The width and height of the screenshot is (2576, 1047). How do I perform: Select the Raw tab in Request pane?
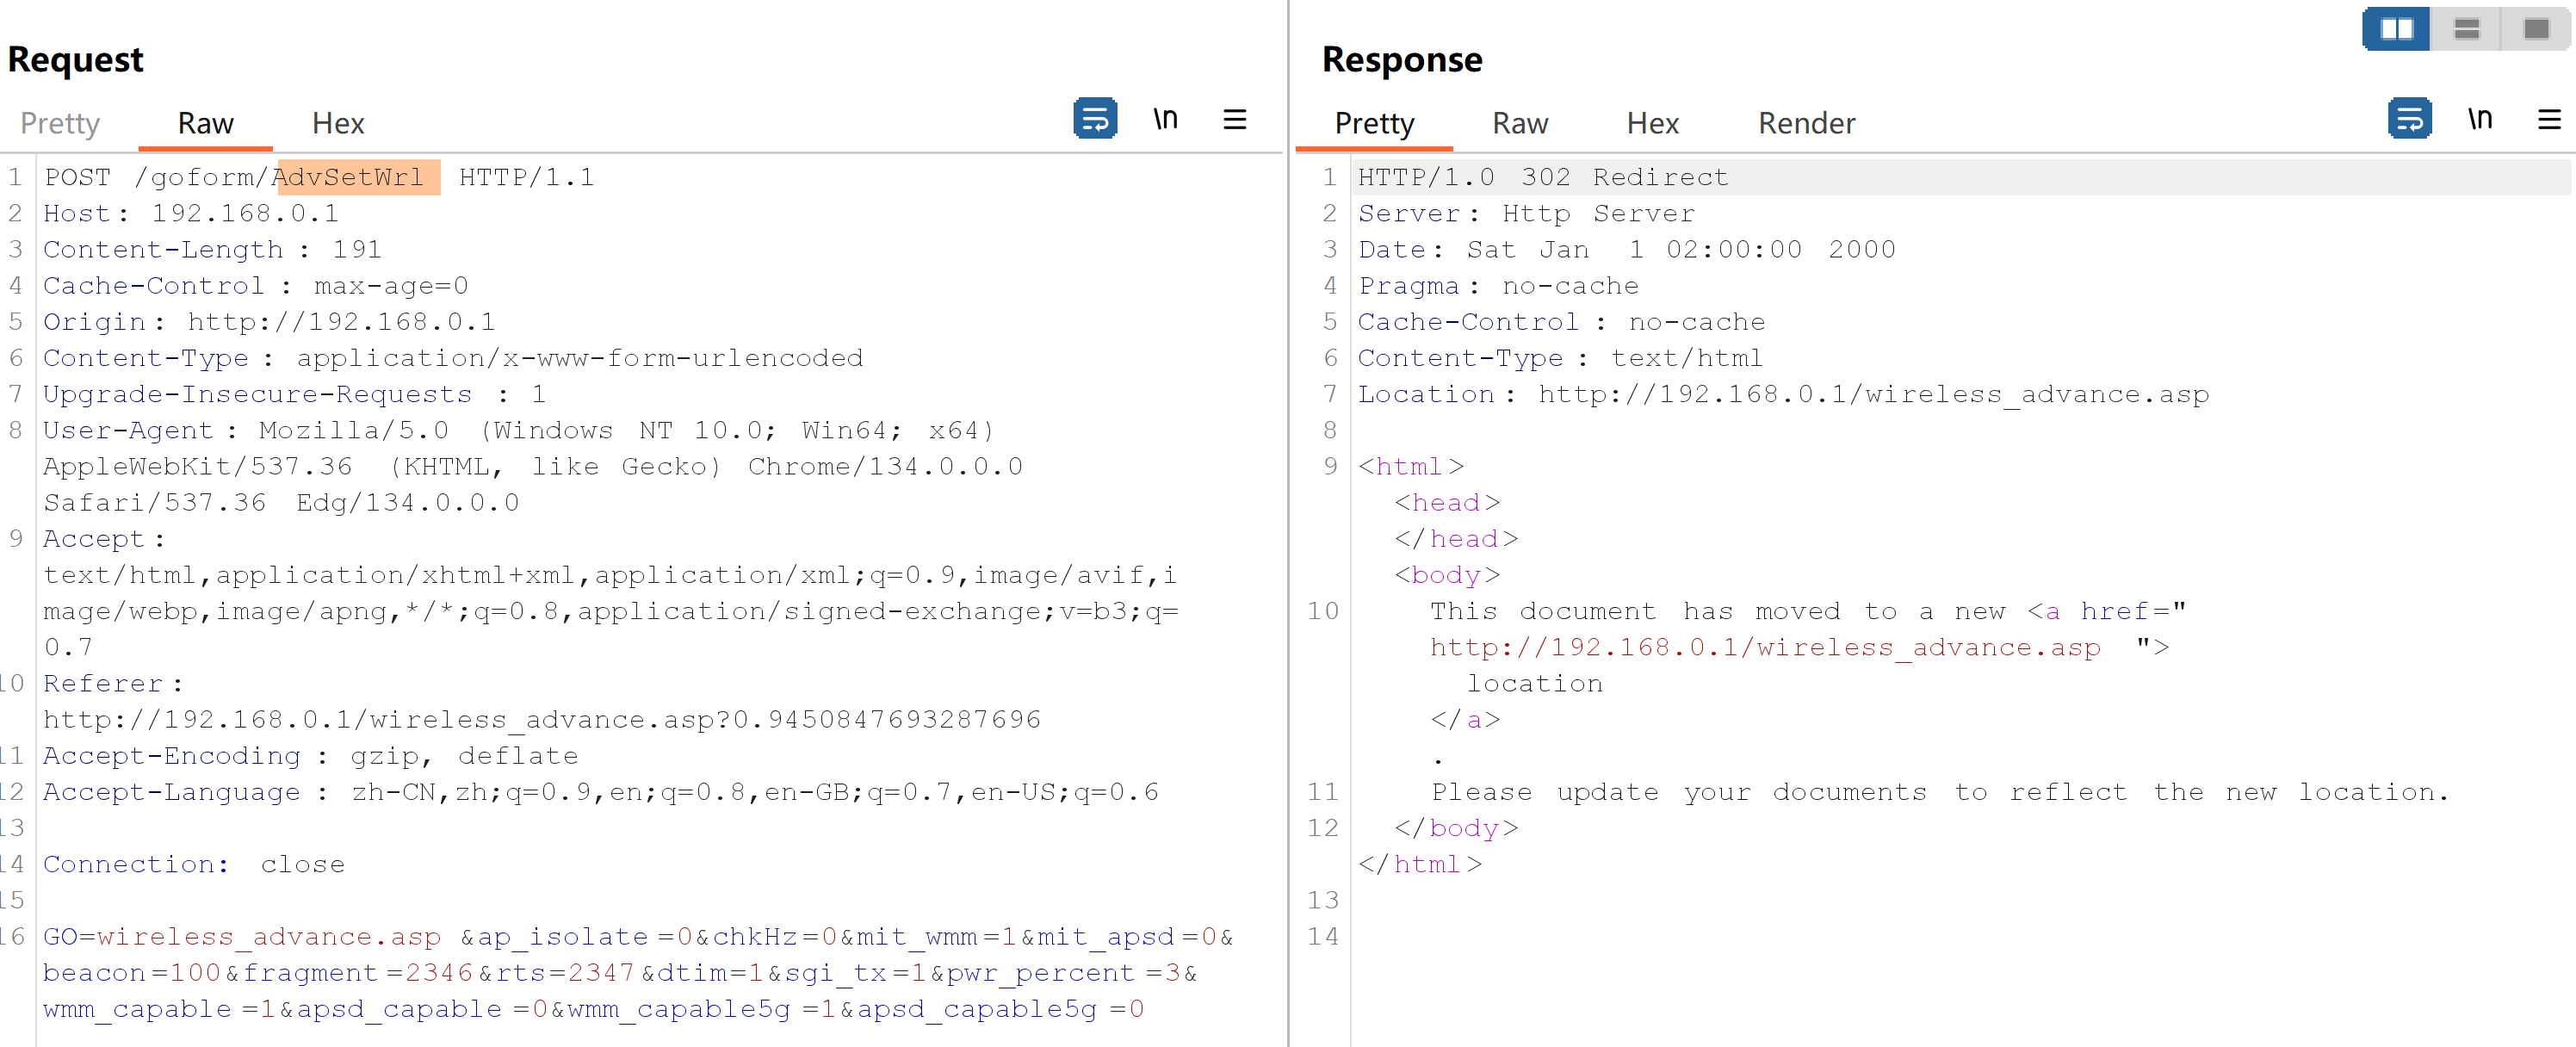(205, 123)
